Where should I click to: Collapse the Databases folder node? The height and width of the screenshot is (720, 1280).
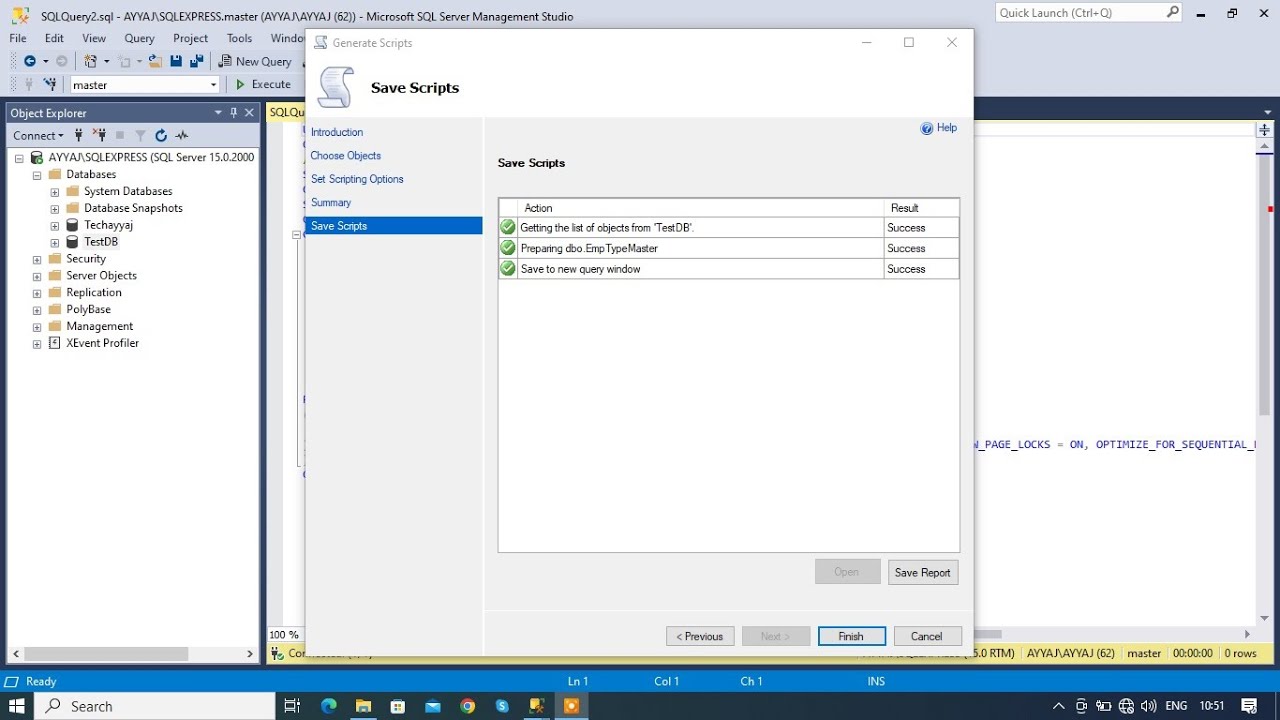tap(37, 175)
